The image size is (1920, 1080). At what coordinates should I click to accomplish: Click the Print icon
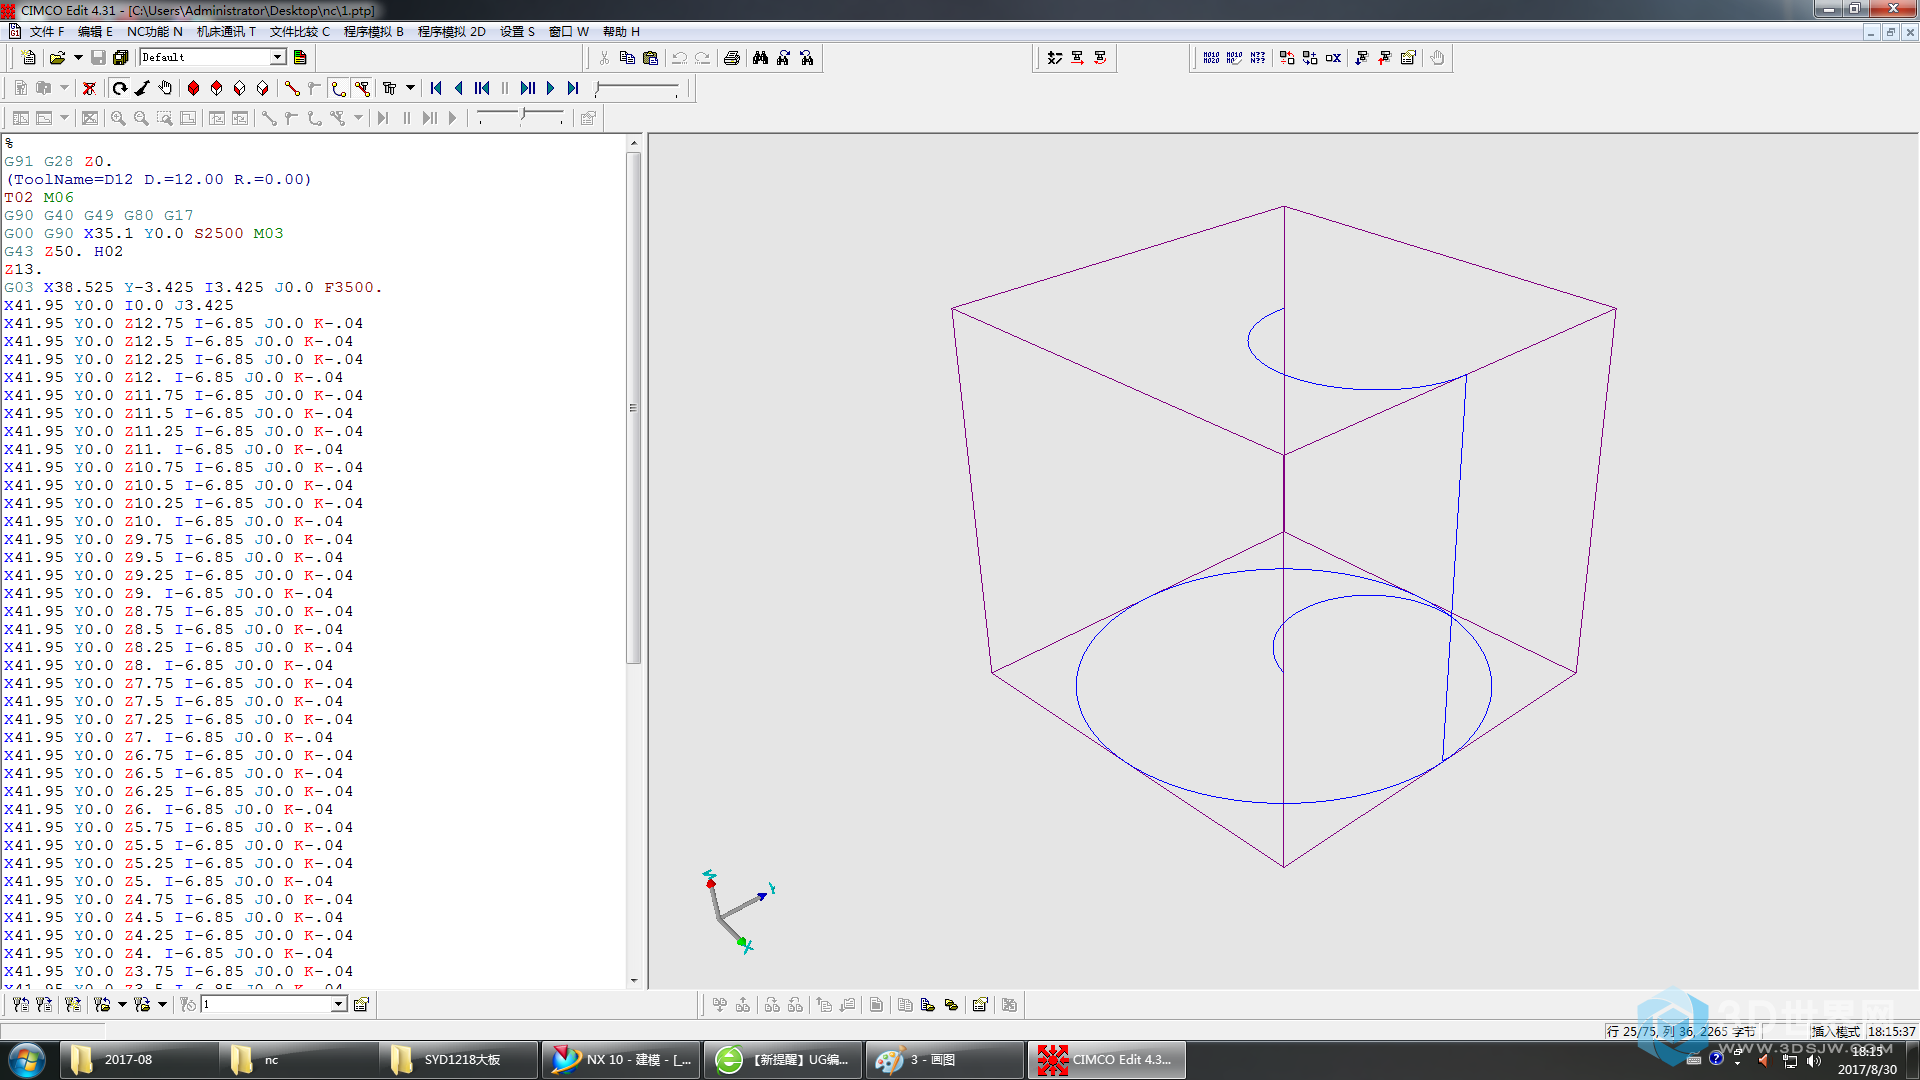(x=732, y=58)
